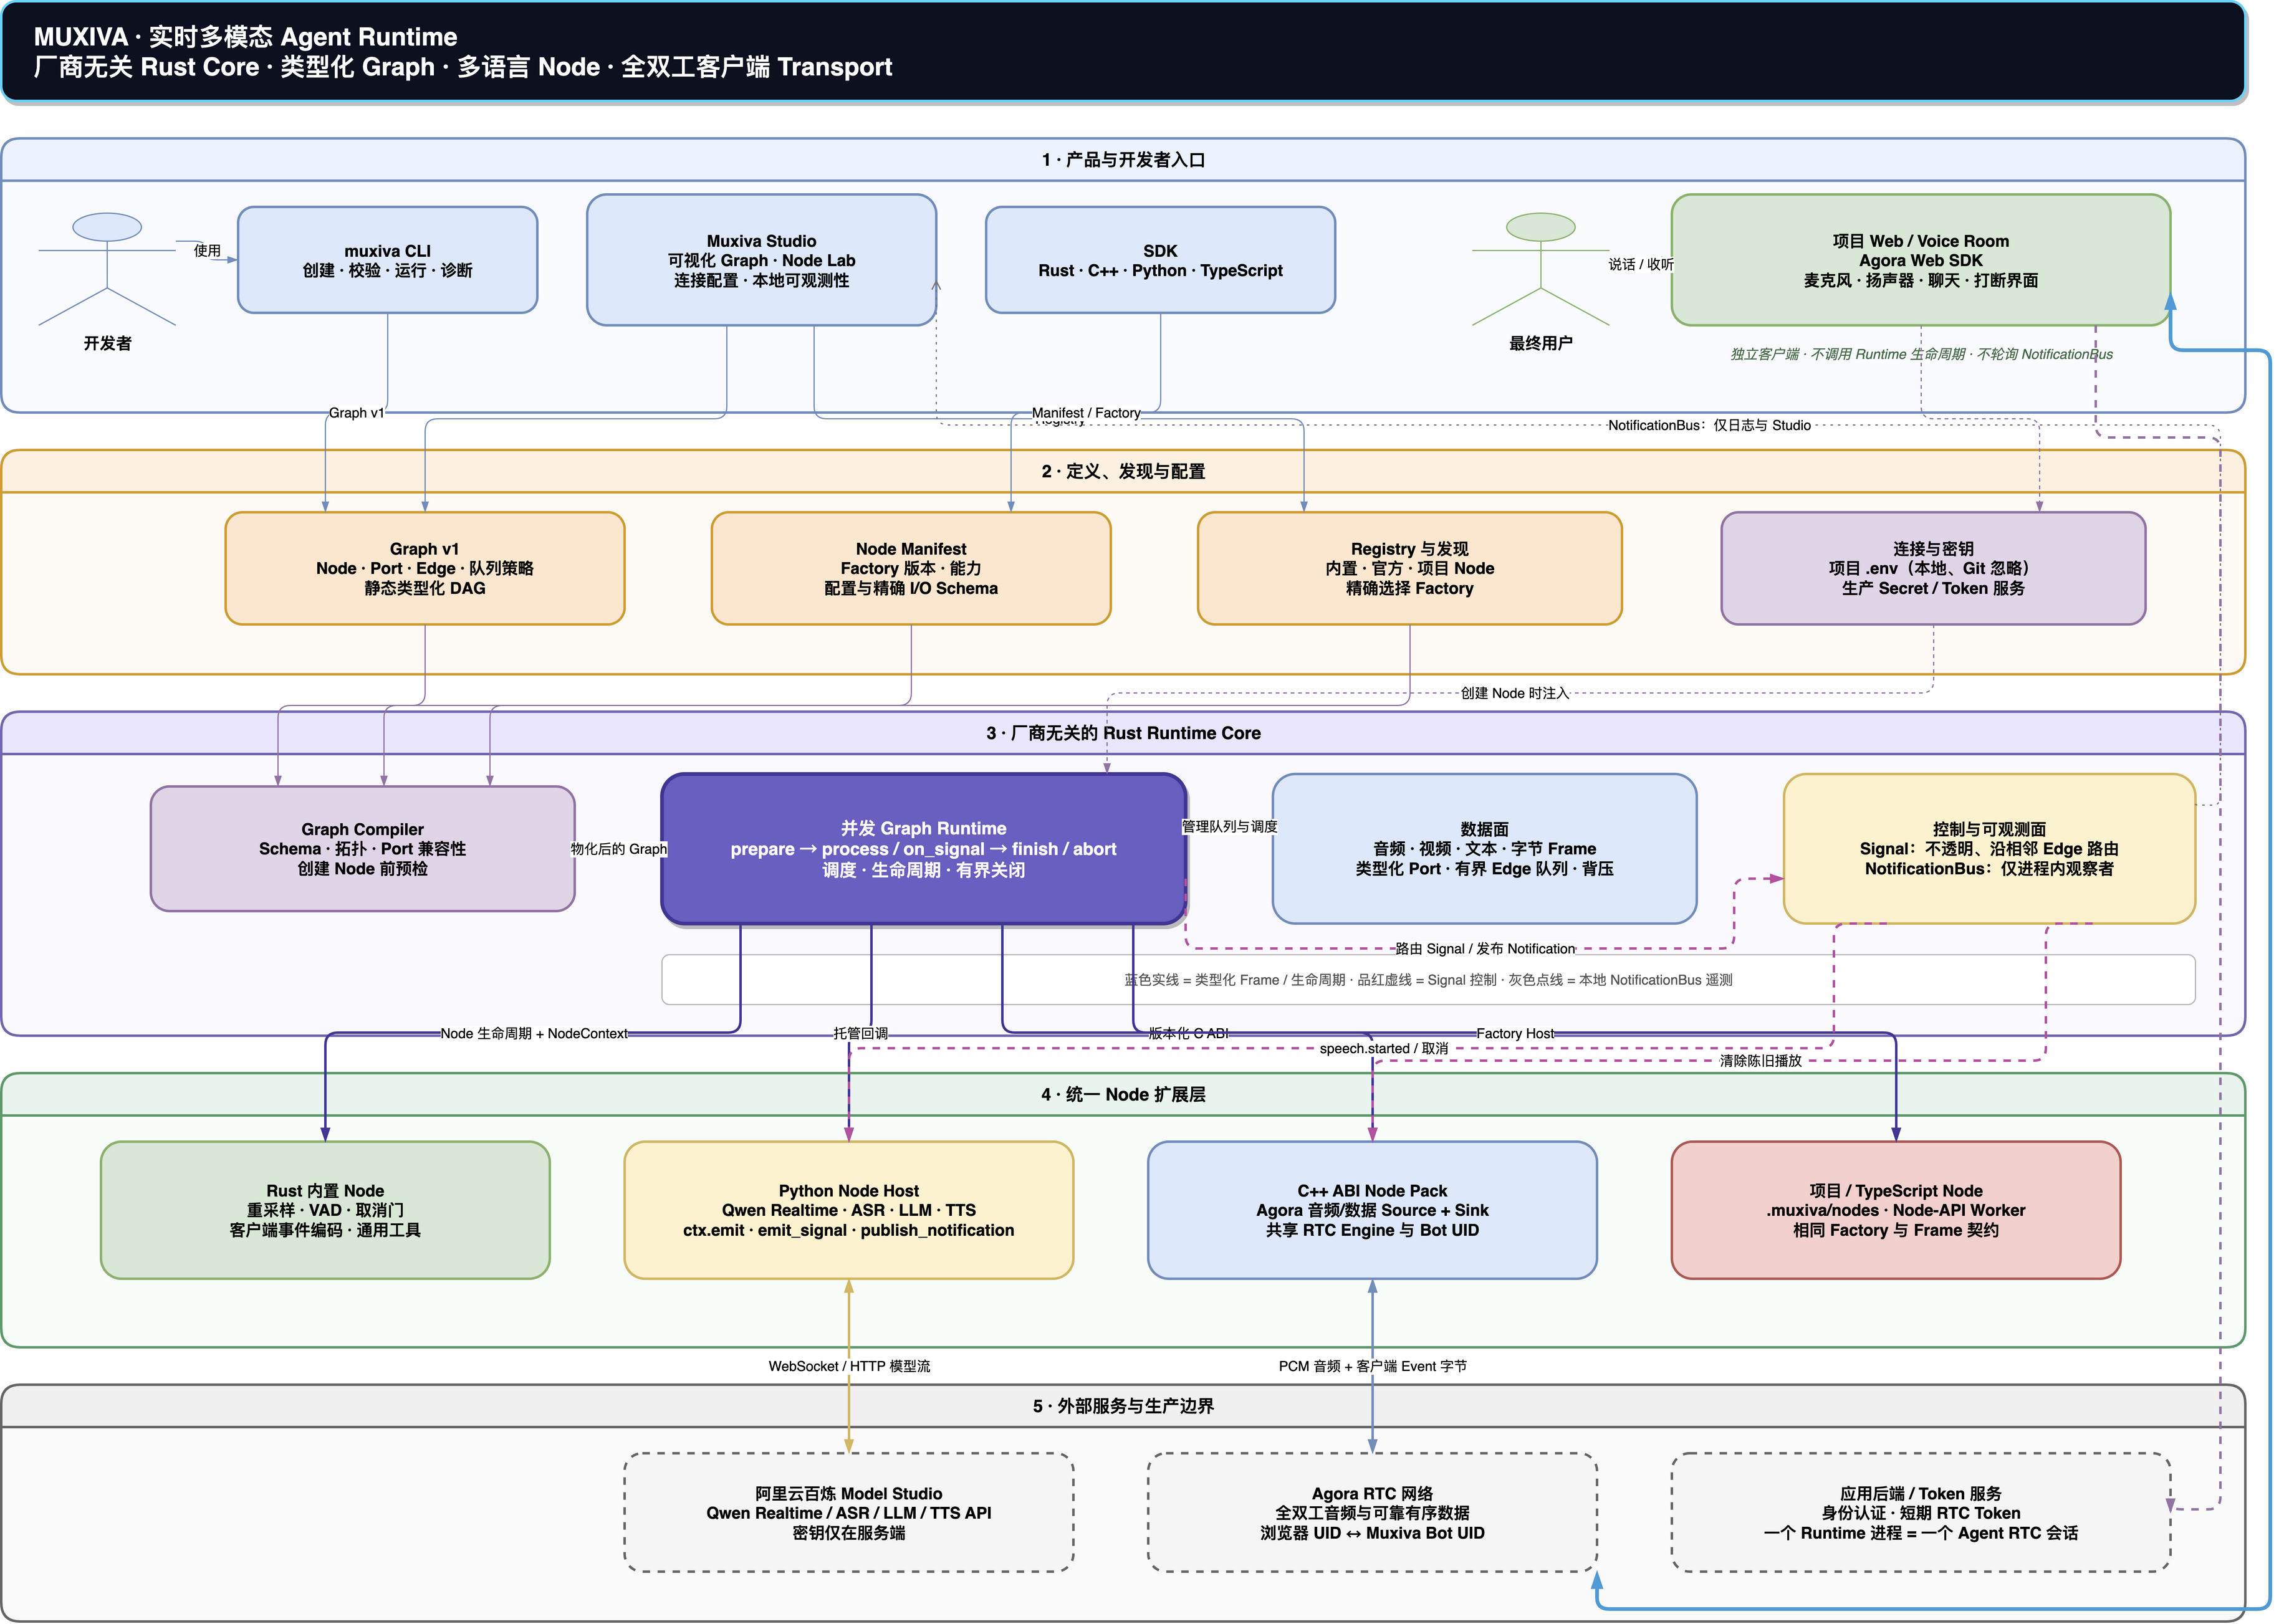Click the Registry 与发现 box
The width and height of the screenshot is (2284, 1624).
pos(1409,568)
